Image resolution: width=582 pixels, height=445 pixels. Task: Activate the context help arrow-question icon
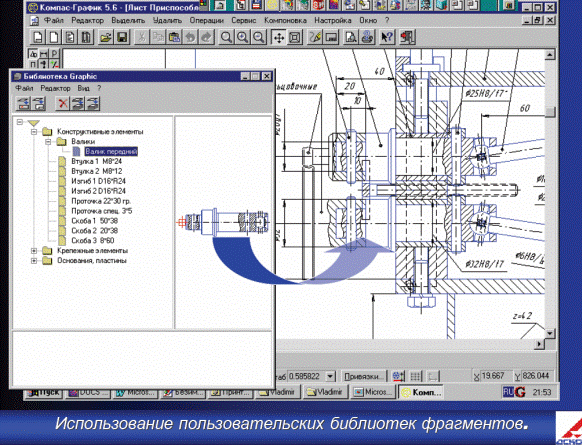point(387,37)
